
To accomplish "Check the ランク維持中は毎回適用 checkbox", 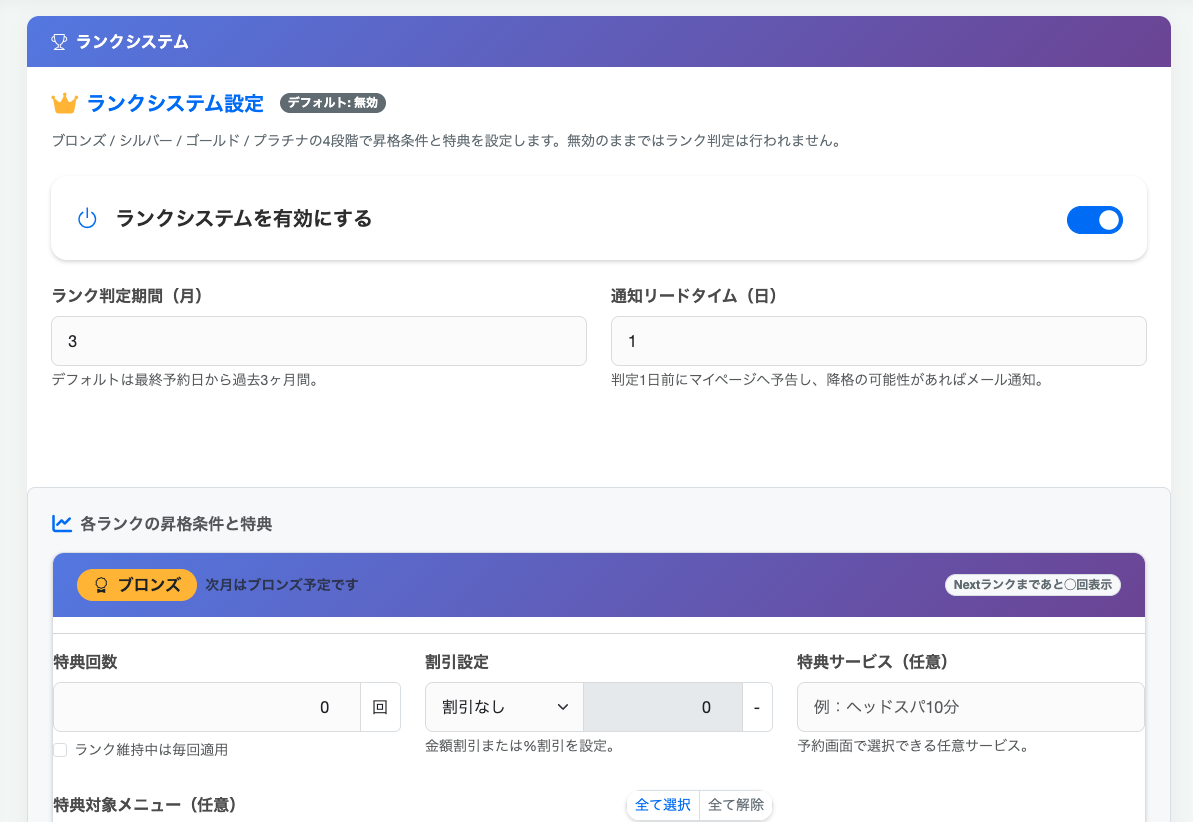I will (59, 748).
